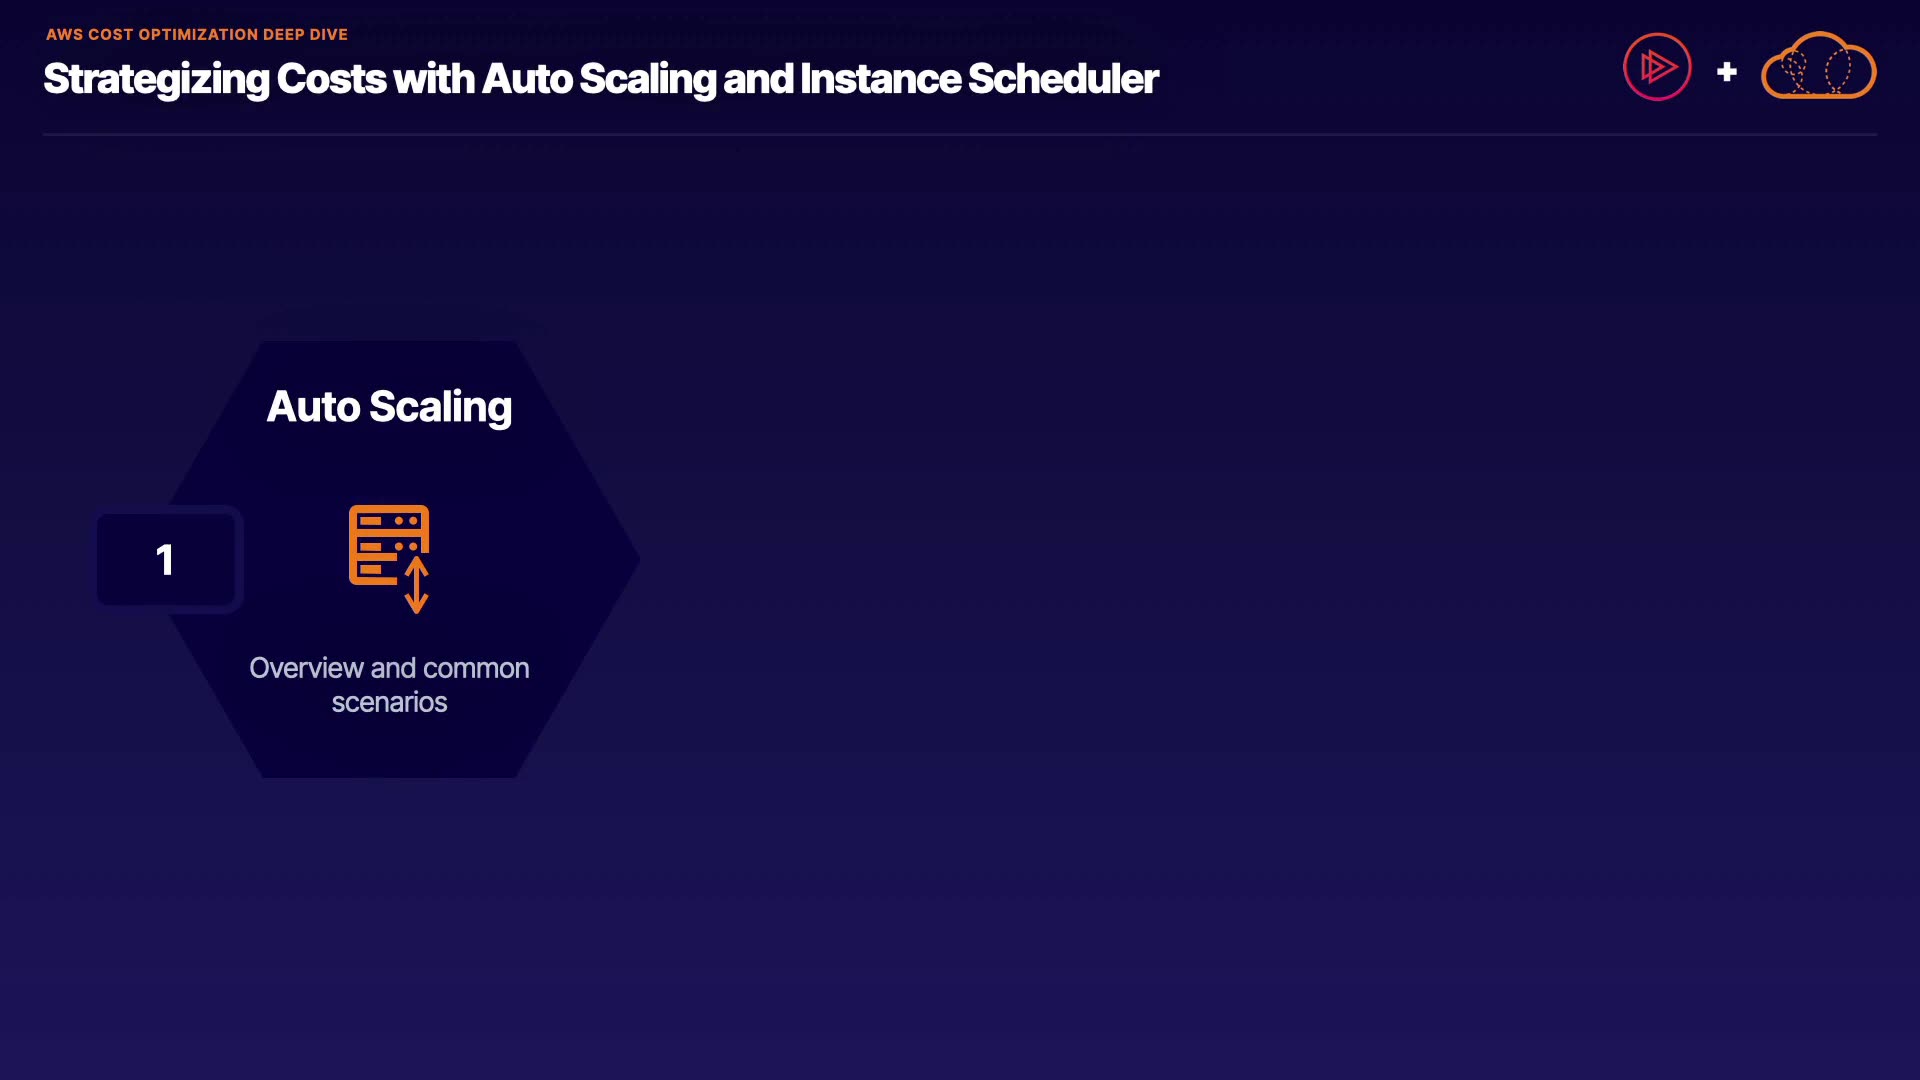This screenshot has width=1920, height=1080.
Task: Click the word 'Costs' in the slide title
Action: 331,79
